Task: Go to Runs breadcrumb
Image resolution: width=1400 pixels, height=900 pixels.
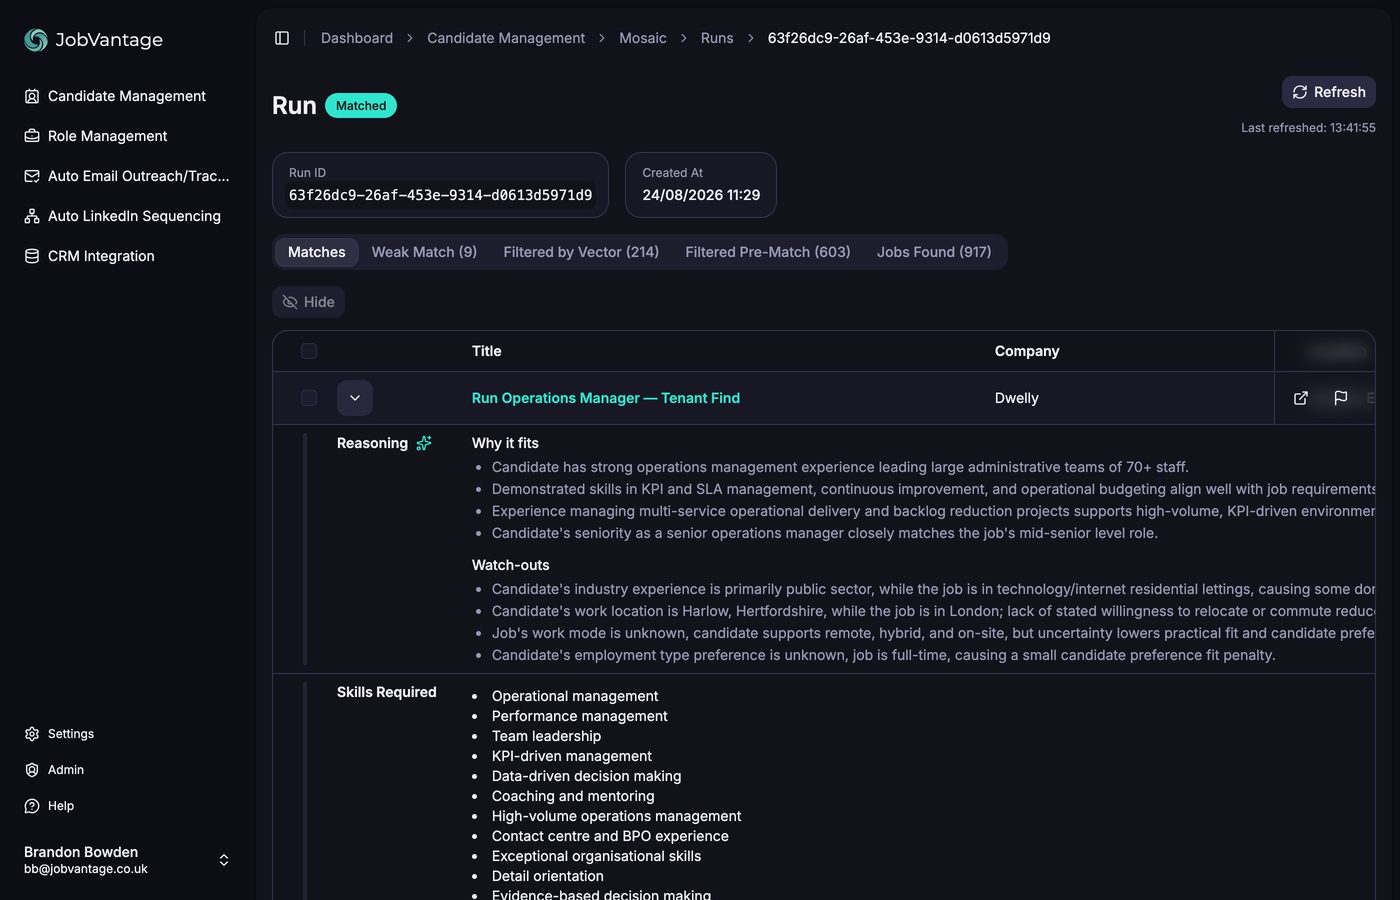Action: (x=717, y=38)
